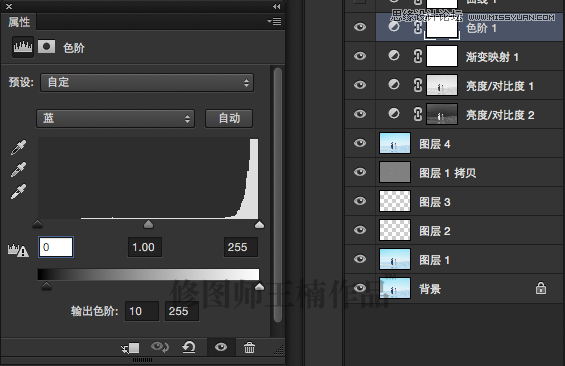Delete this adjustment layer trash icon
The width and height of the screenshot is (565, 366).
(x=249, y=348)
